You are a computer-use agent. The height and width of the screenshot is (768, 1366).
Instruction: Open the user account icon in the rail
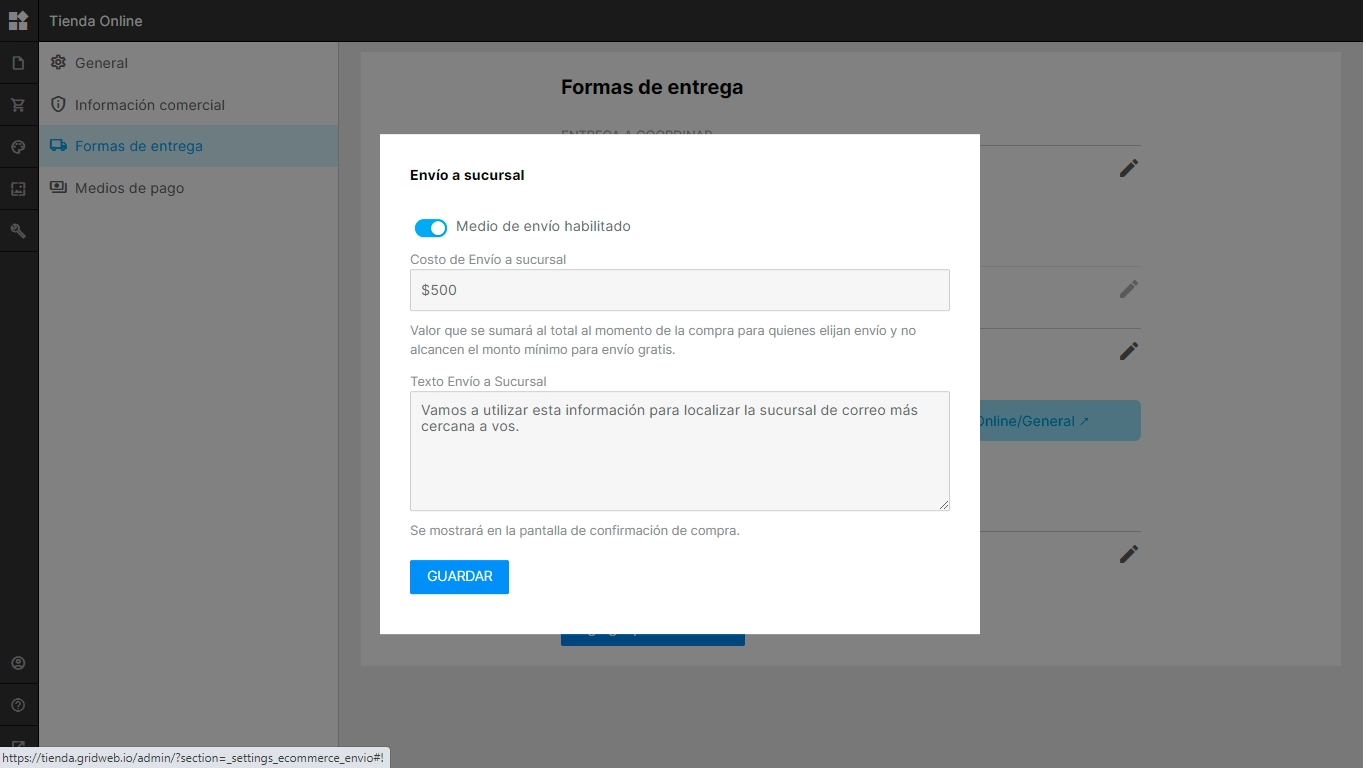[x=18, y=663]
